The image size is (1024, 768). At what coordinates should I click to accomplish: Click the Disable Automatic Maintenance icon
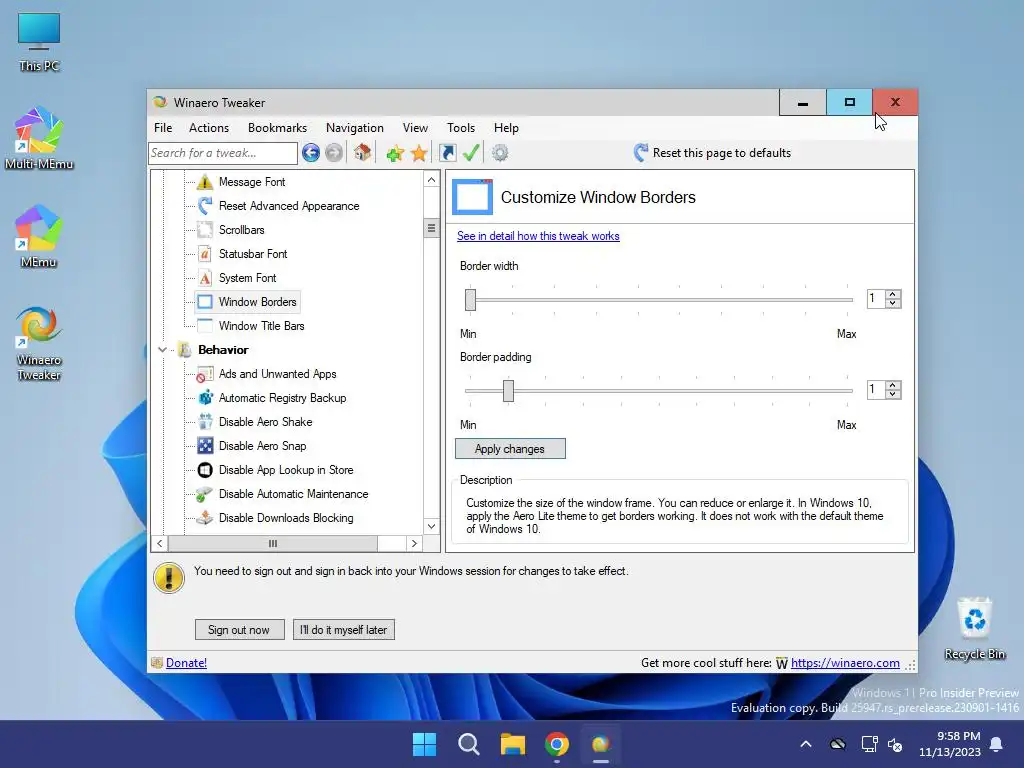click(x=205, y=494)
